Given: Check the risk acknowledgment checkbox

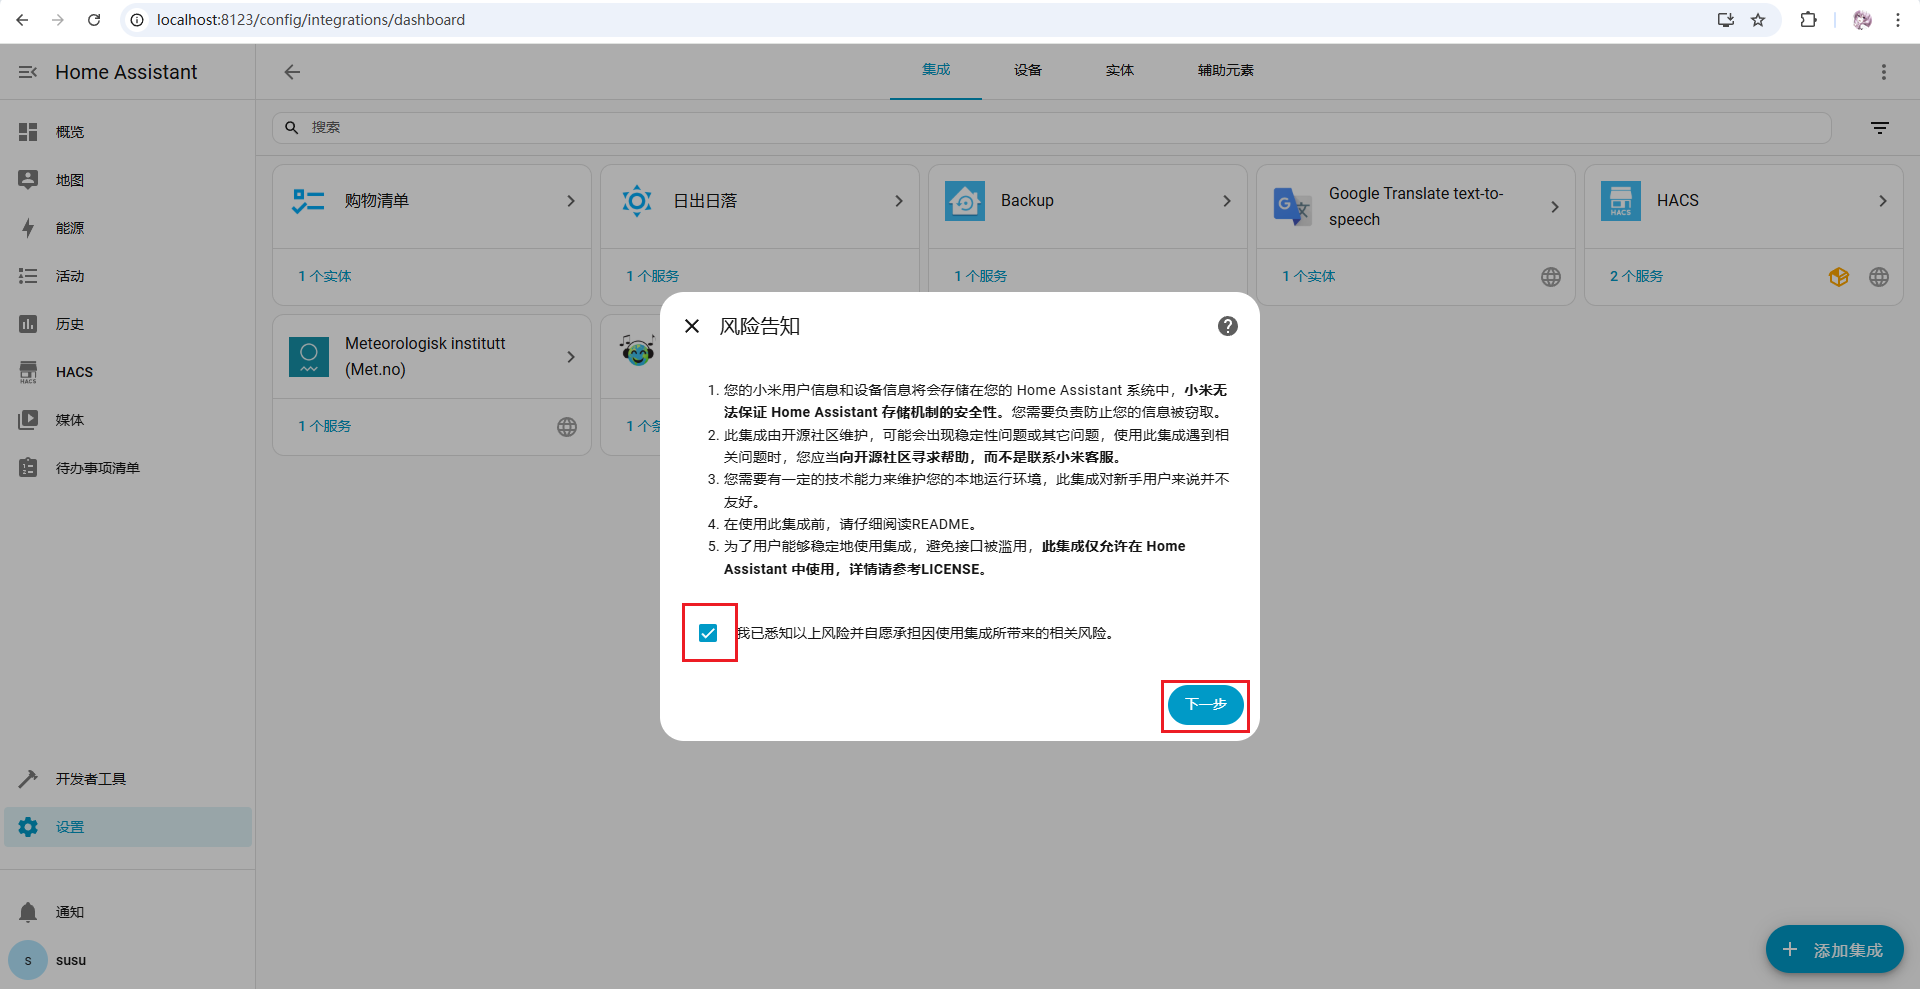Looking at the screenshot, I should [708, 633].
